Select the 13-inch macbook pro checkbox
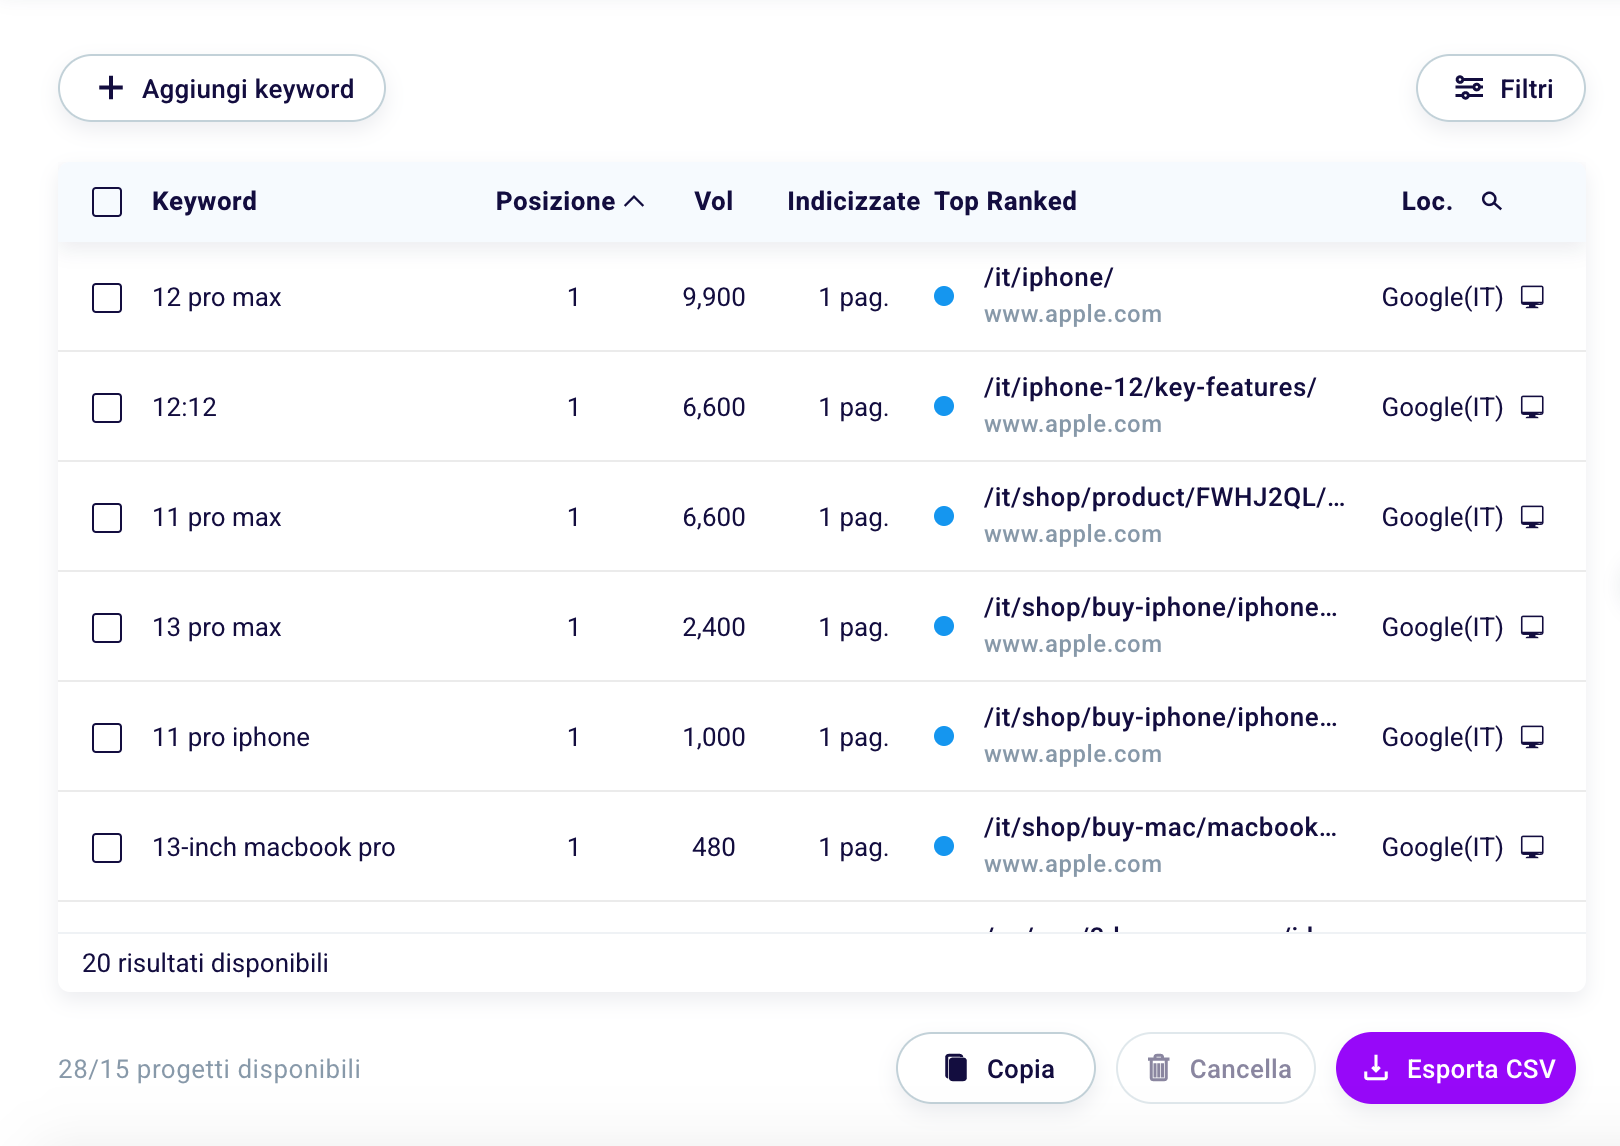The image size is (1620, 1146). (x=107, y=848)
